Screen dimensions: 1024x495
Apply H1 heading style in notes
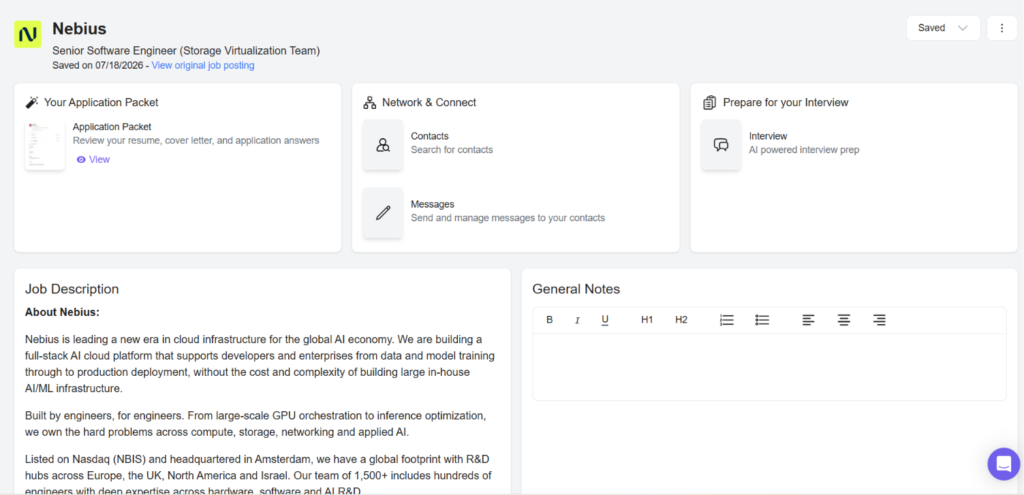[x=647, y=320]
